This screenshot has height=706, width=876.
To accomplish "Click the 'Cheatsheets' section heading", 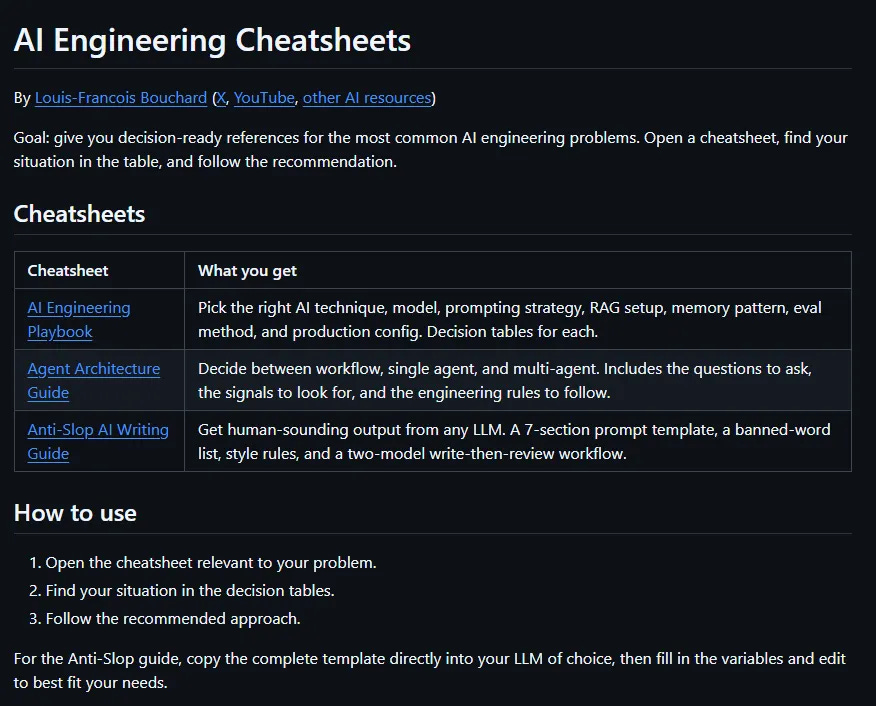I will pos(79,214).
